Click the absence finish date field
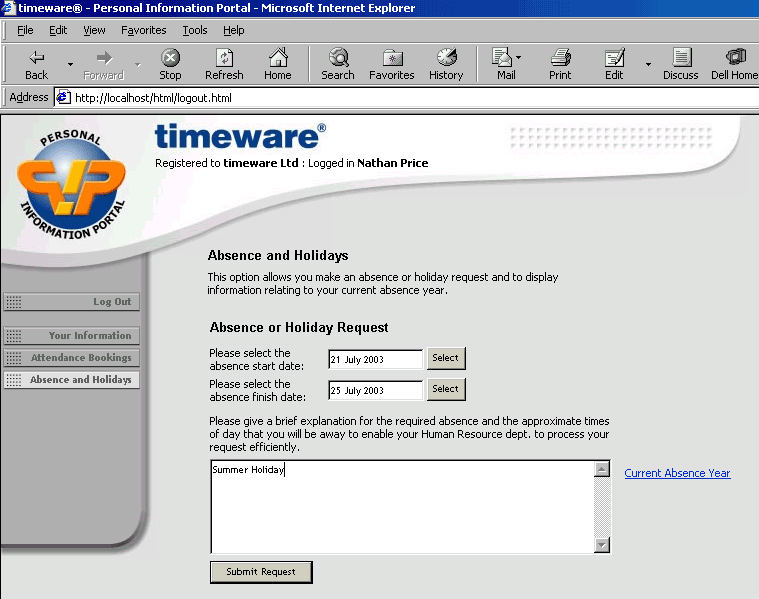The image size is (759, 599). click(376, 390)
